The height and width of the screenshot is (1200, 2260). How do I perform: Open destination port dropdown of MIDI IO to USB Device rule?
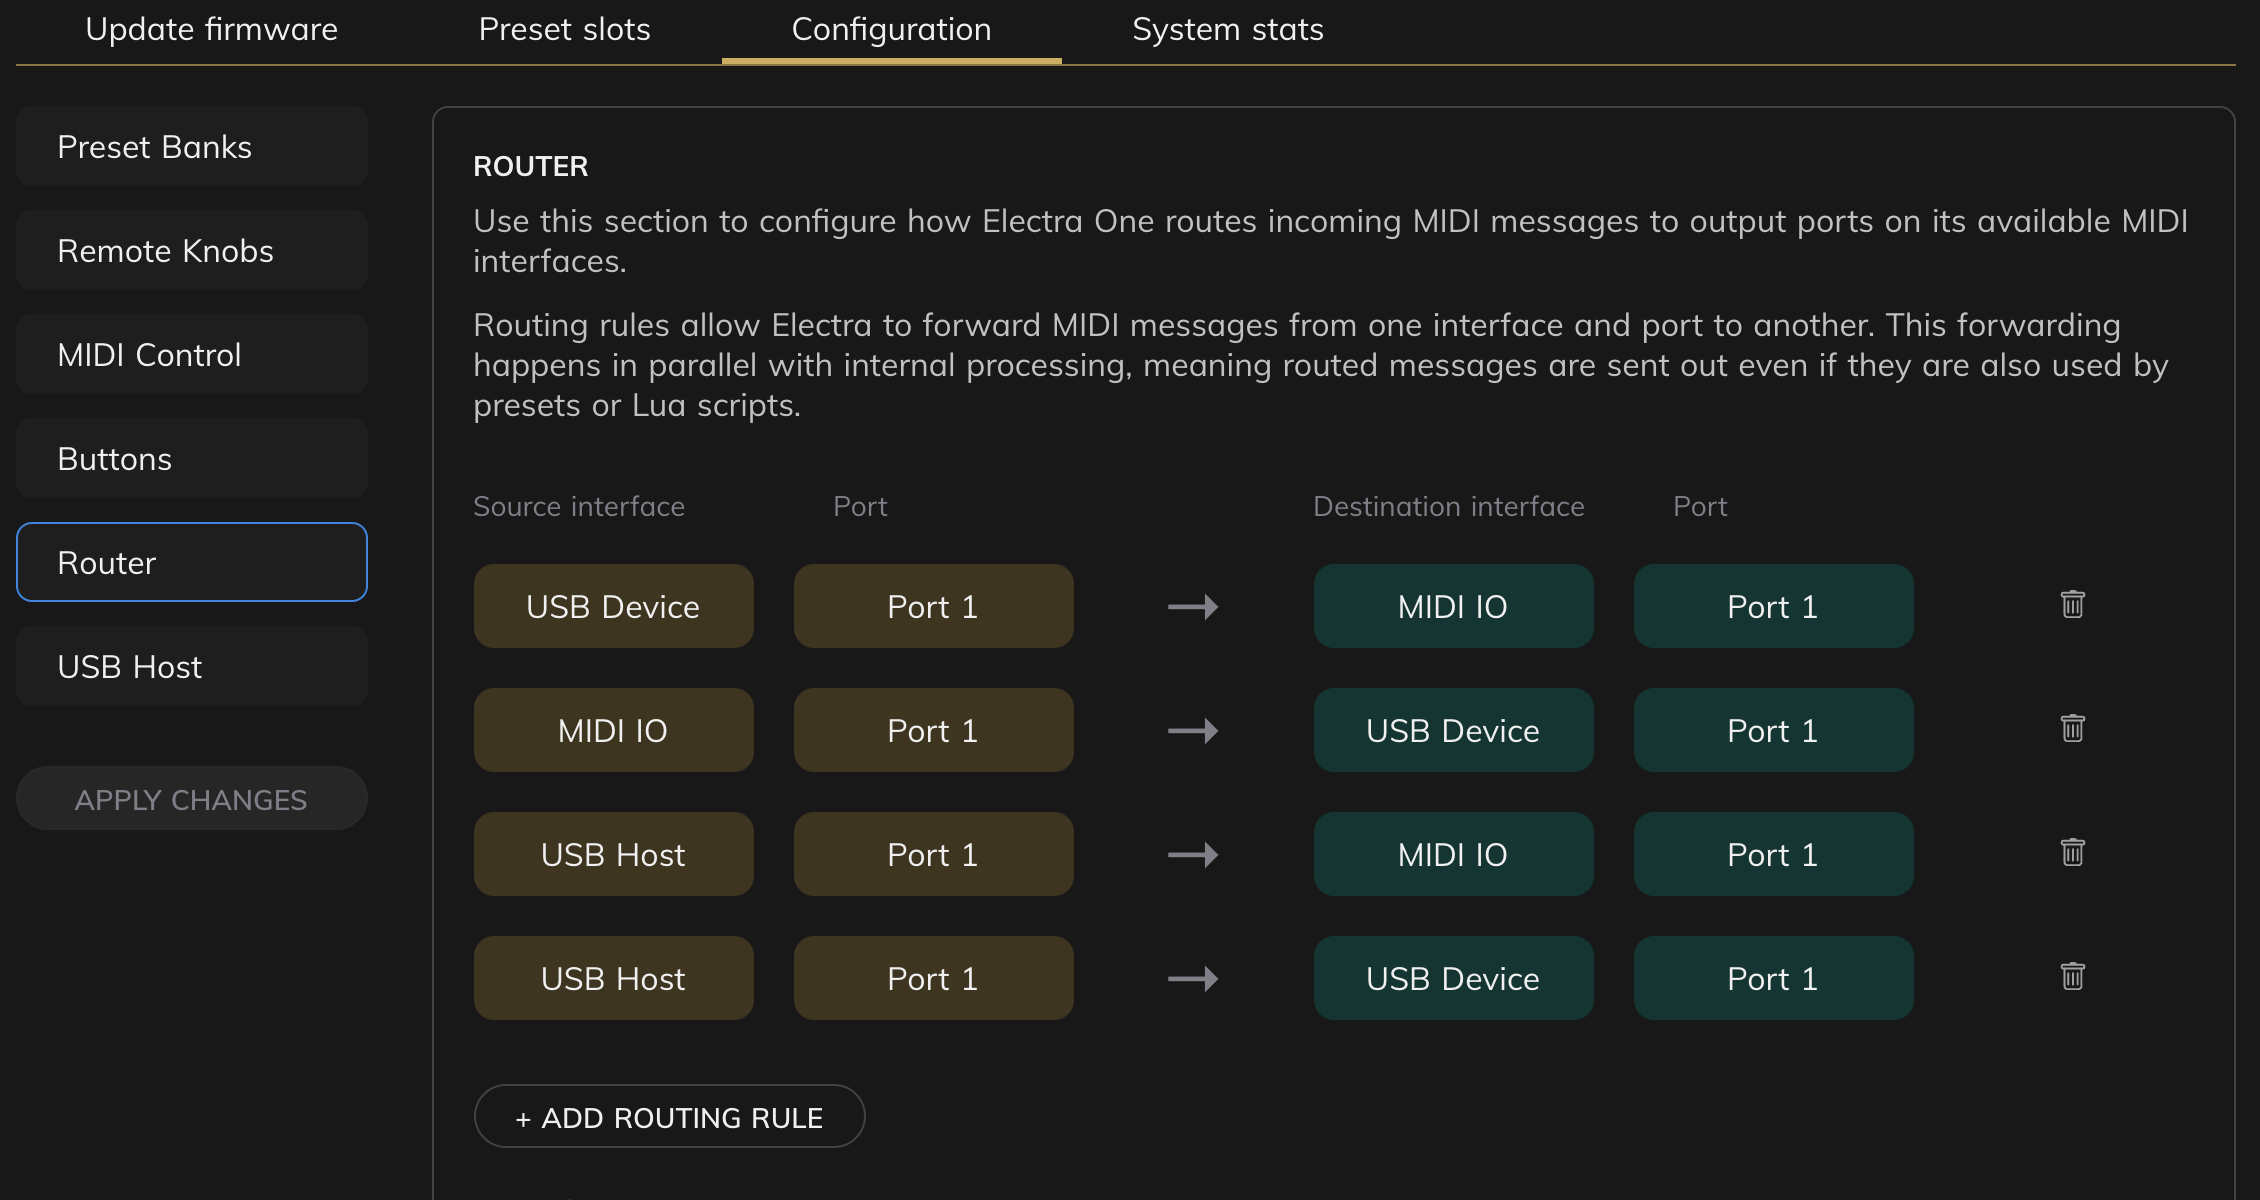1773,730
